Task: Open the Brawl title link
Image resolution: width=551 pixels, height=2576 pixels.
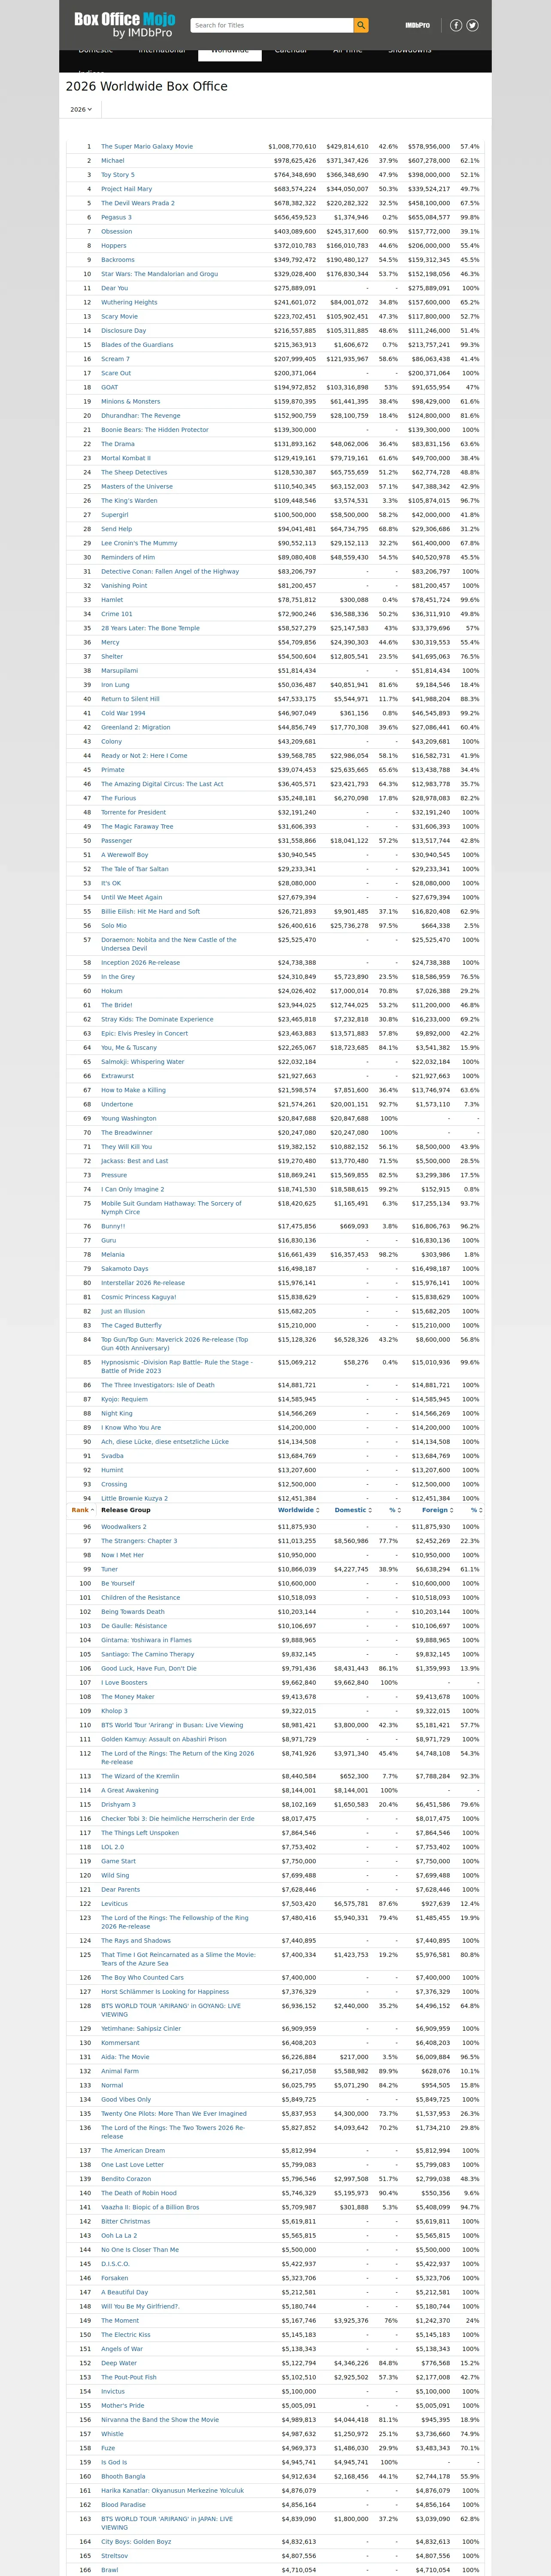Action: click(110, 2570)
